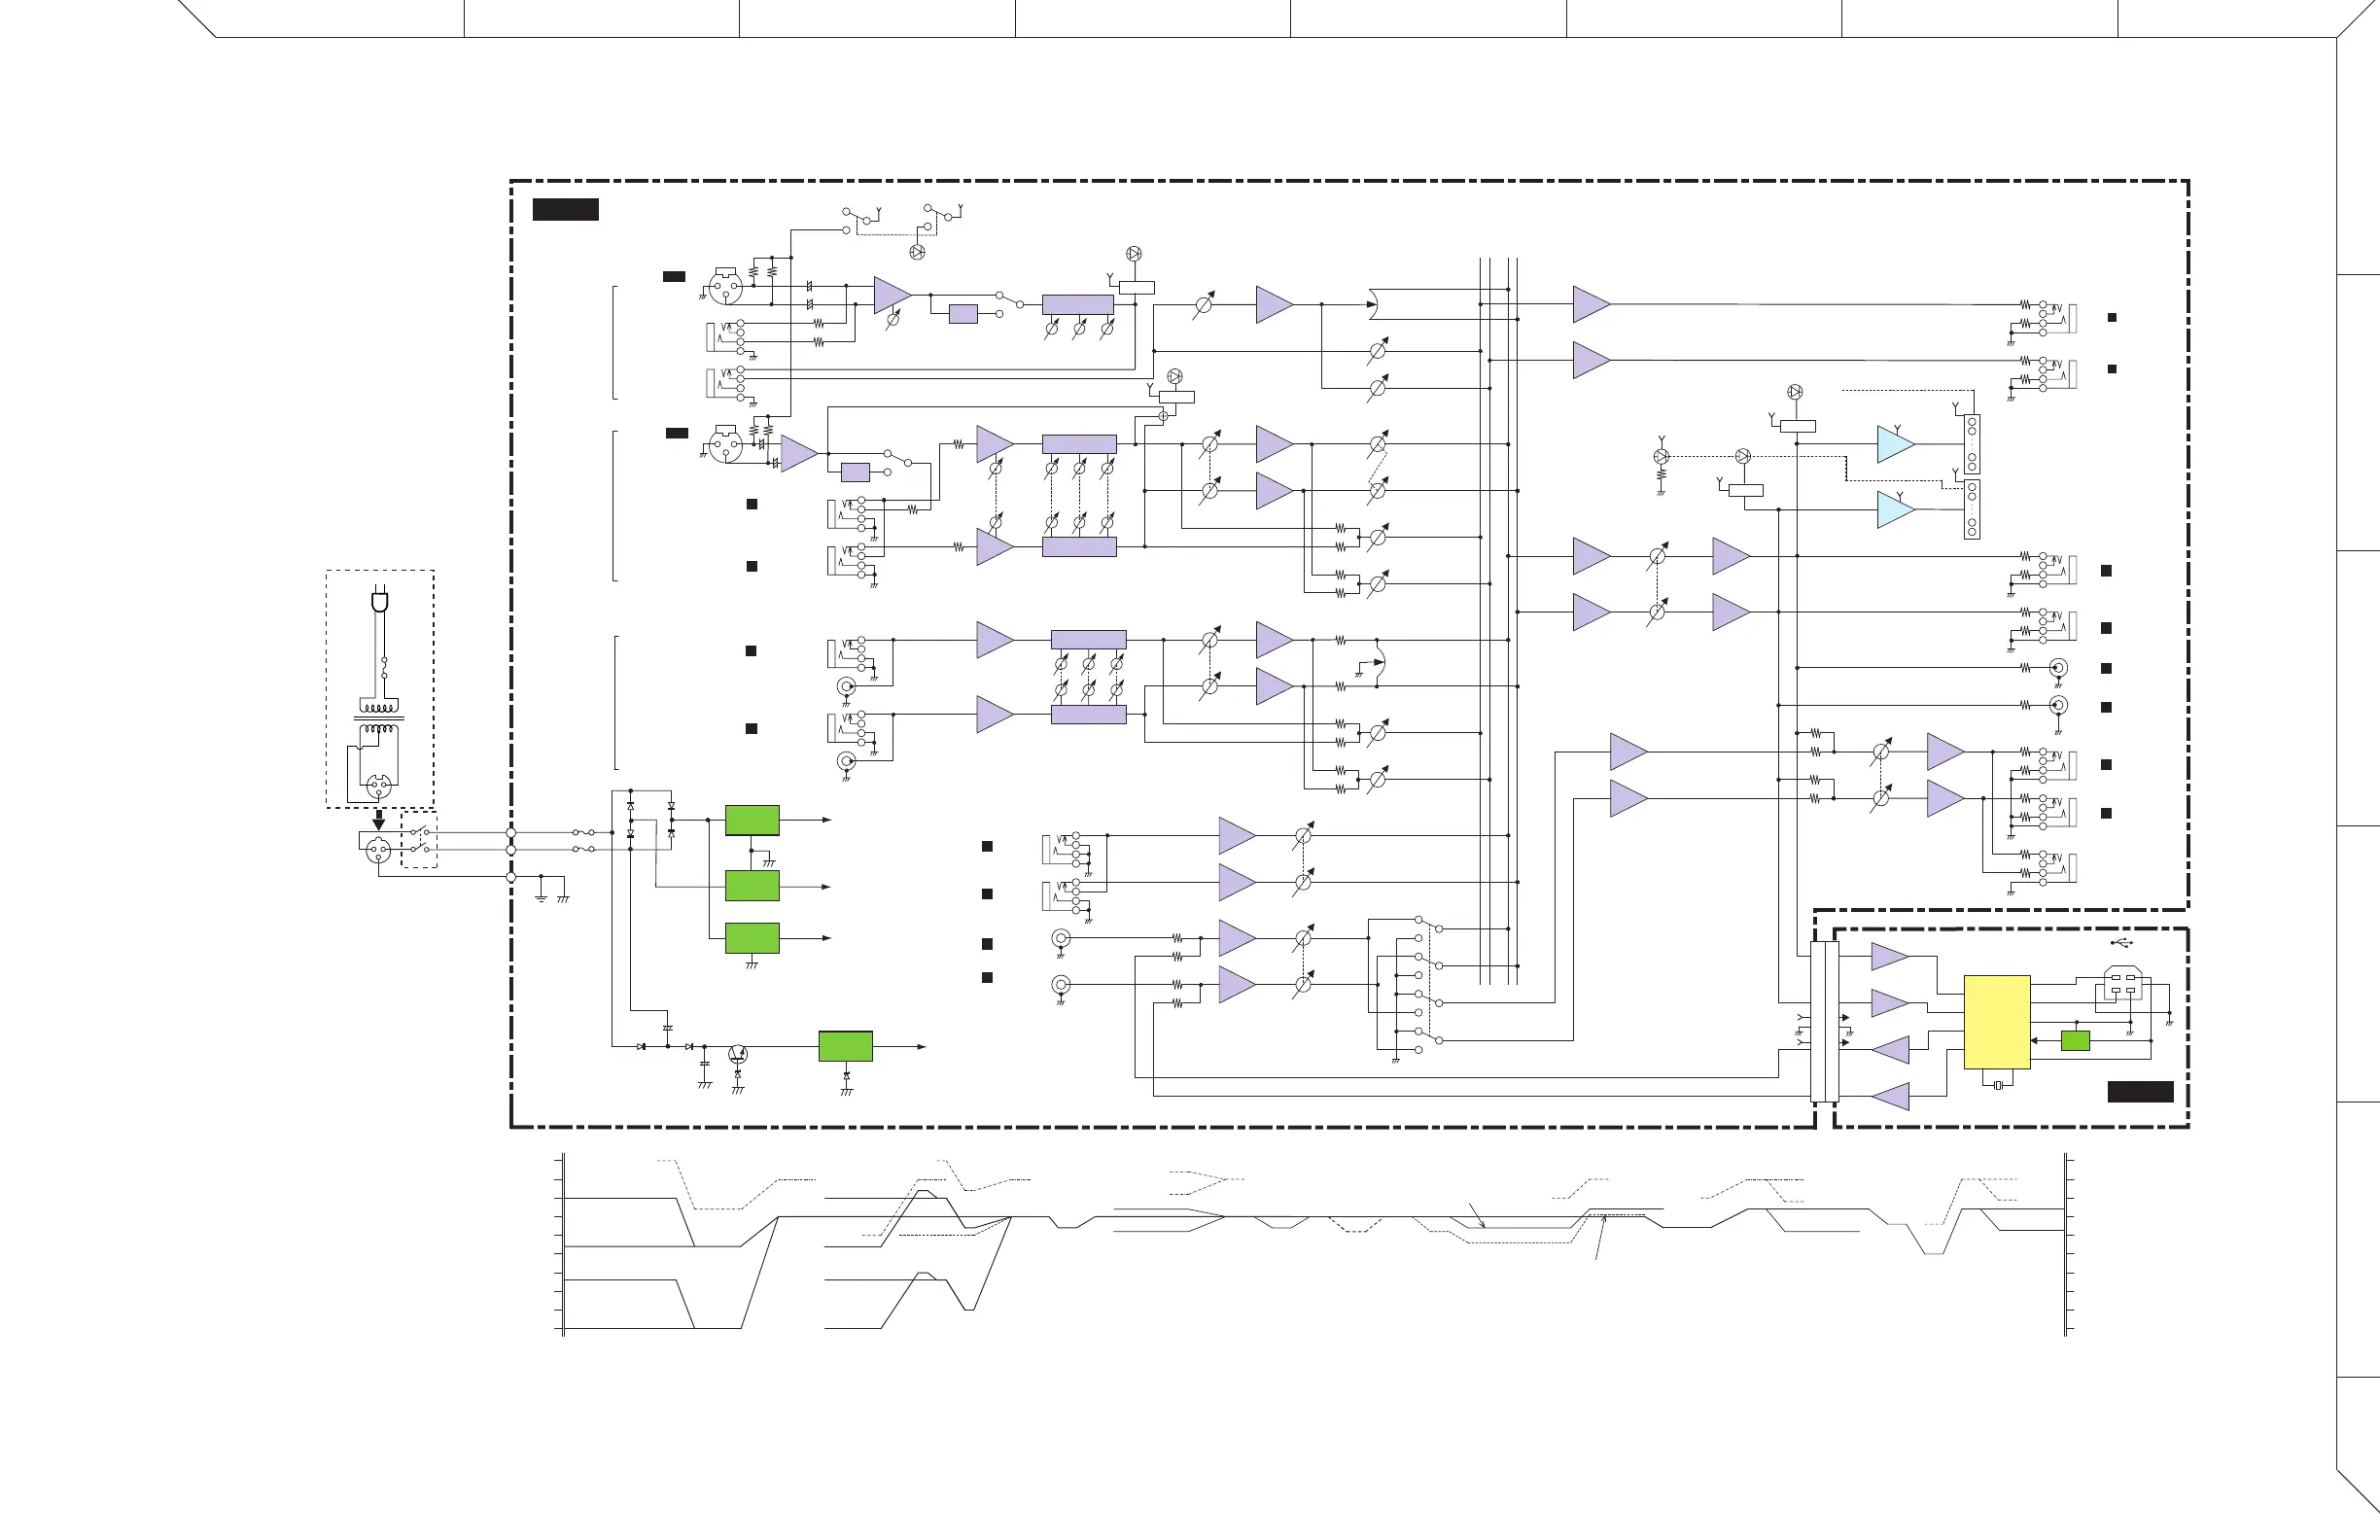Click the crystal oscillator under the yellow chip

click(1997, 1085)
